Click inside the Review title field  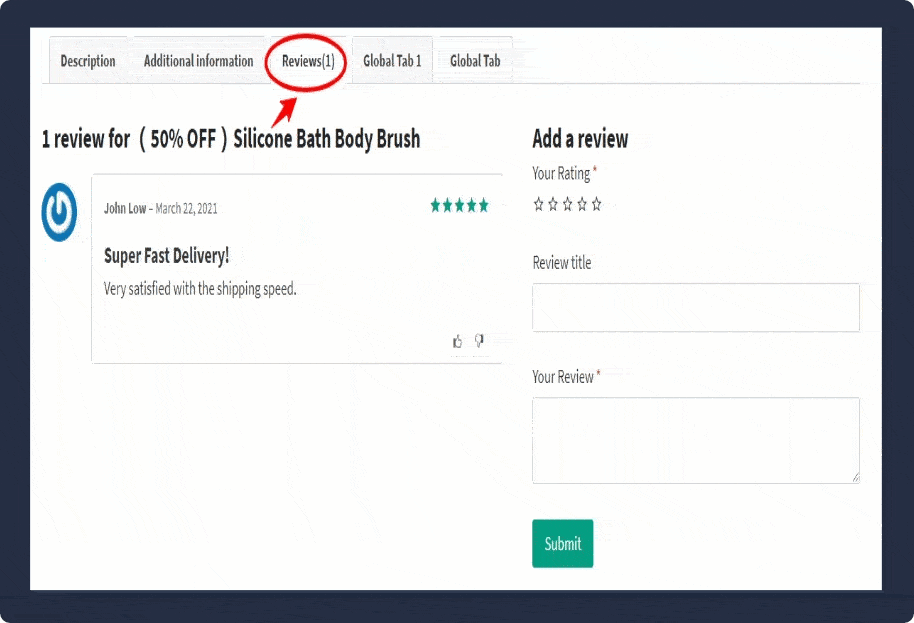(695, 307)
